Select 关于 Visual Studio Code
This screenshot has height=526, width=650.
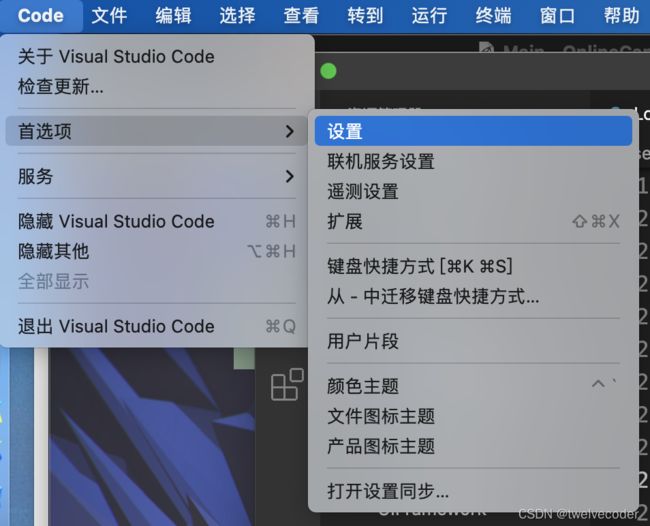157,56
